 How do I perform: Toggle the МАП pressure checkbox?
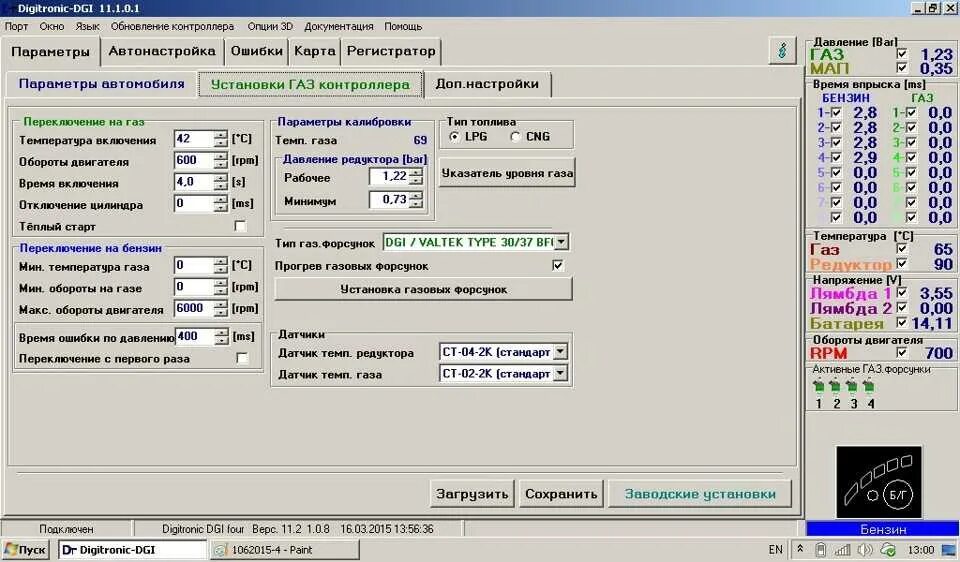point(901,67)
